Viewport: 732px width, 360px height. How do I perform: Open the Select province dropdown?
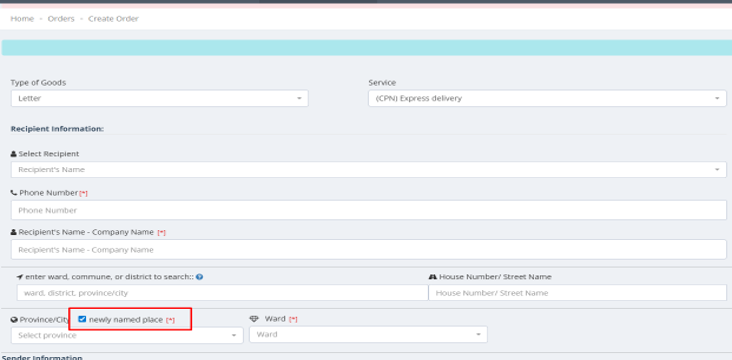coord(127,335)
